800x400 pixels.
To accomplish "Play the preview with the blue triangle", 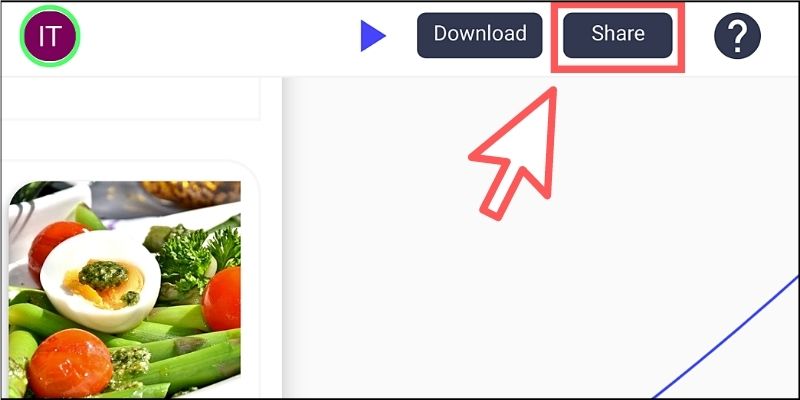I will coord(373,36).
